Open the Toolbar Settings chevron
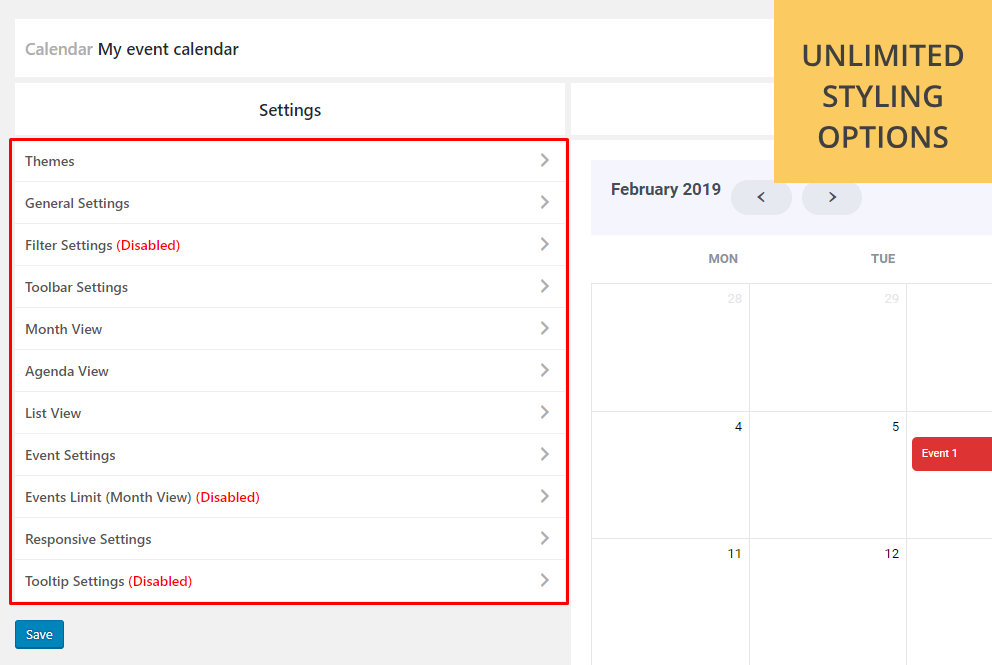Viewport: 992px width, 665px height. click(x=544, y=286)
